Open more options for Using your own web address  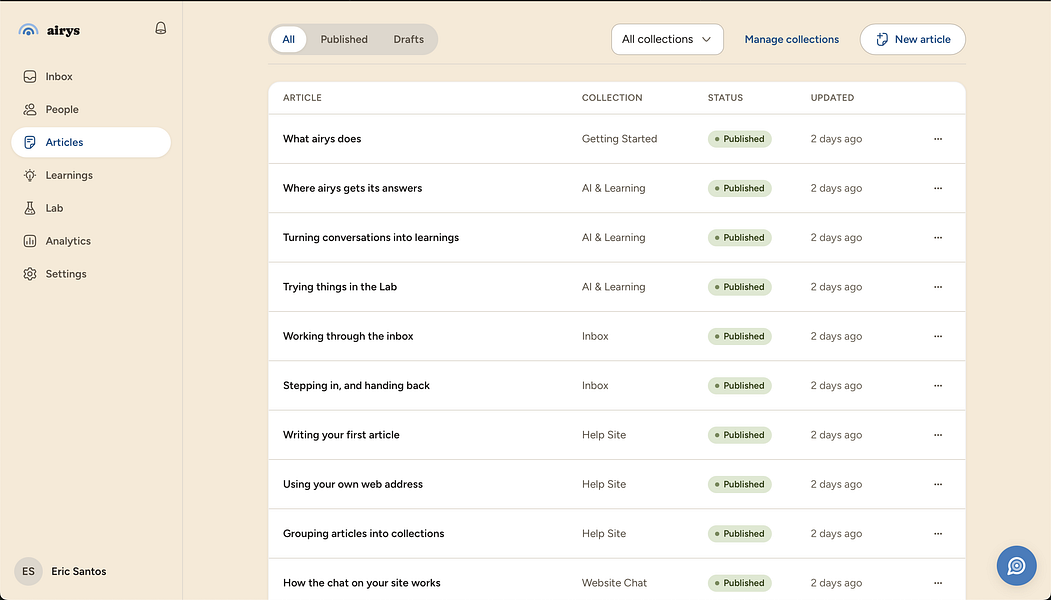click(x=938, y=484)
